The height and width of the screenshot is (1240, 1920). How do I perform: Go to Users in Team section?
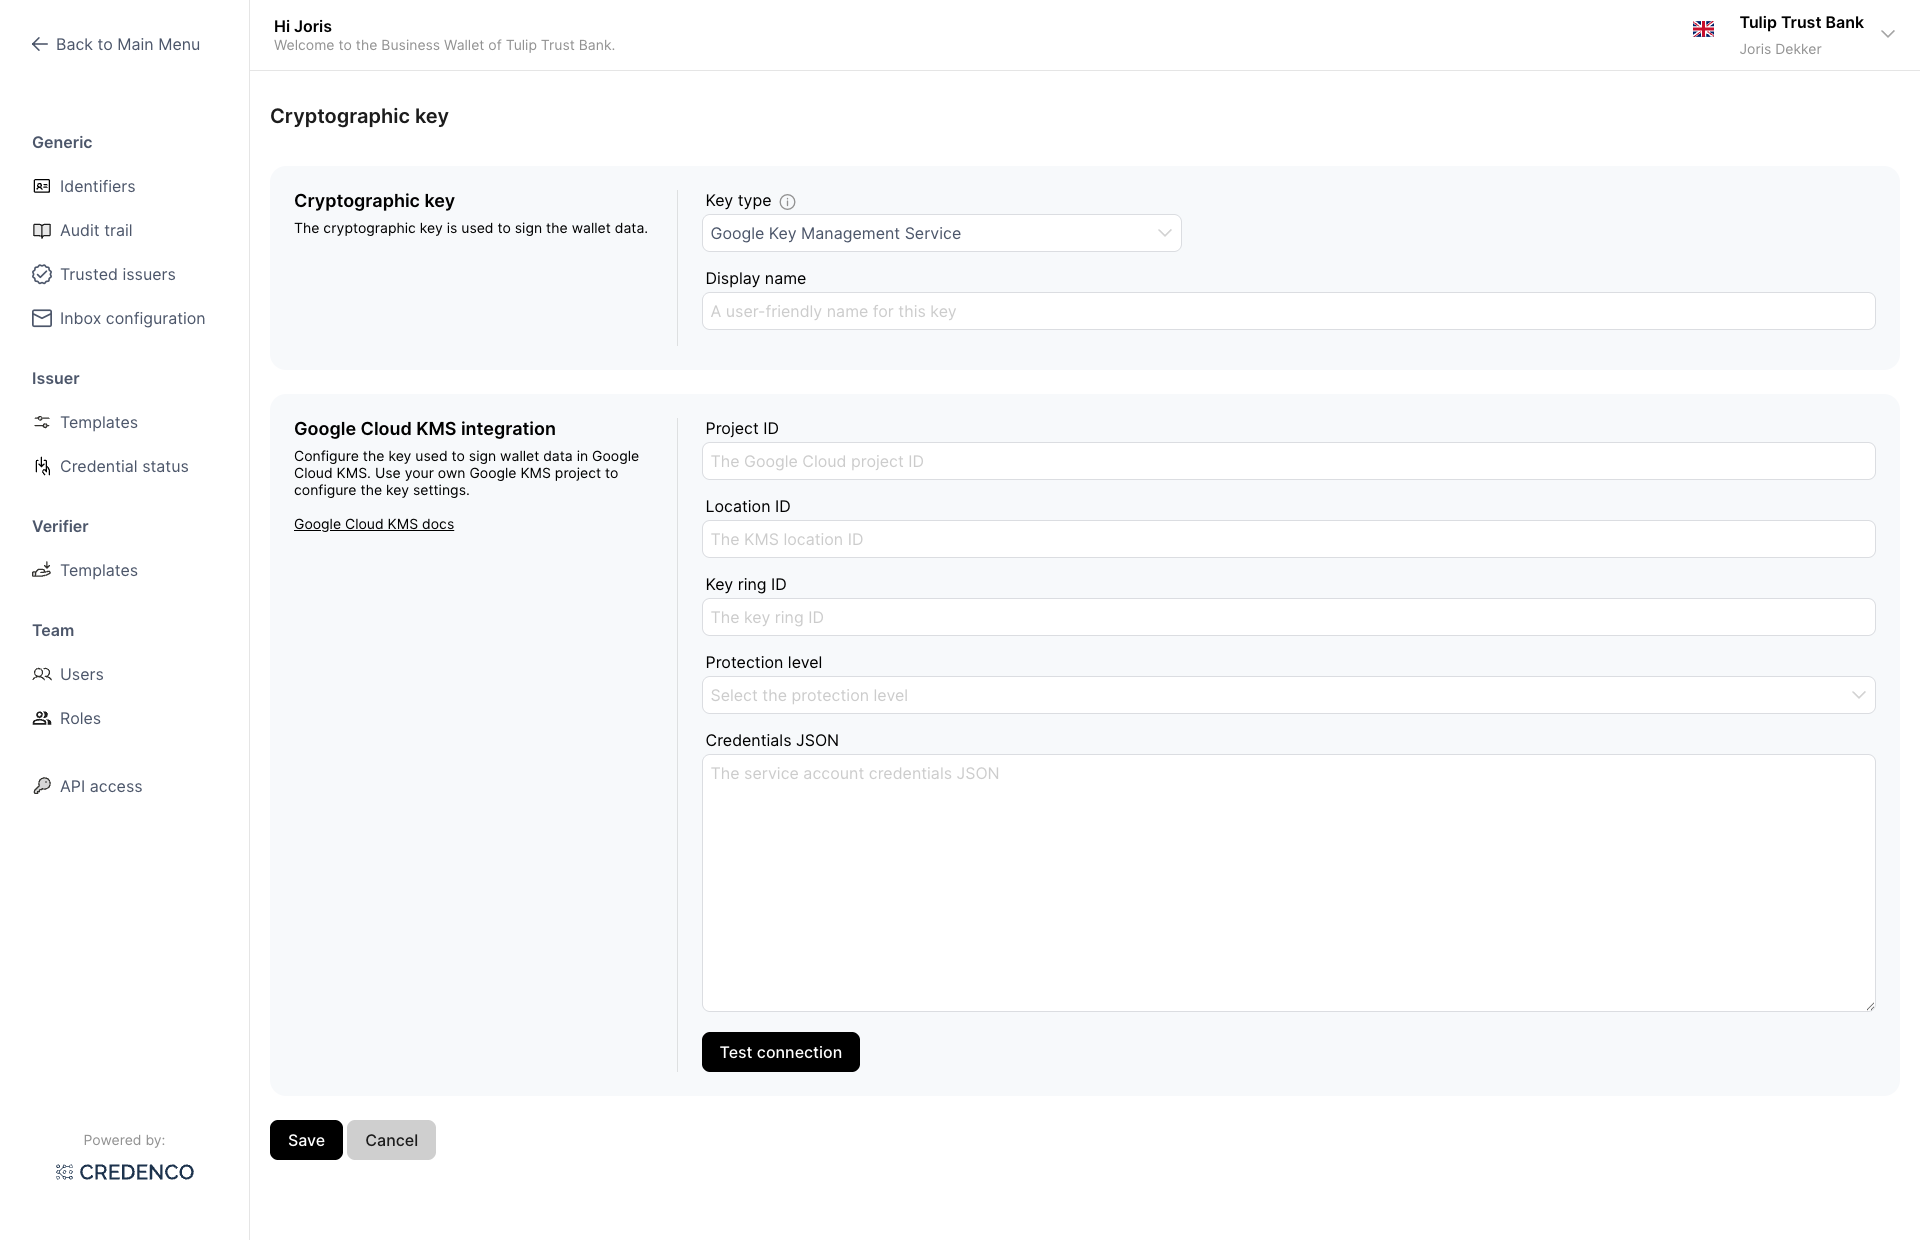(x=81, y=674)
